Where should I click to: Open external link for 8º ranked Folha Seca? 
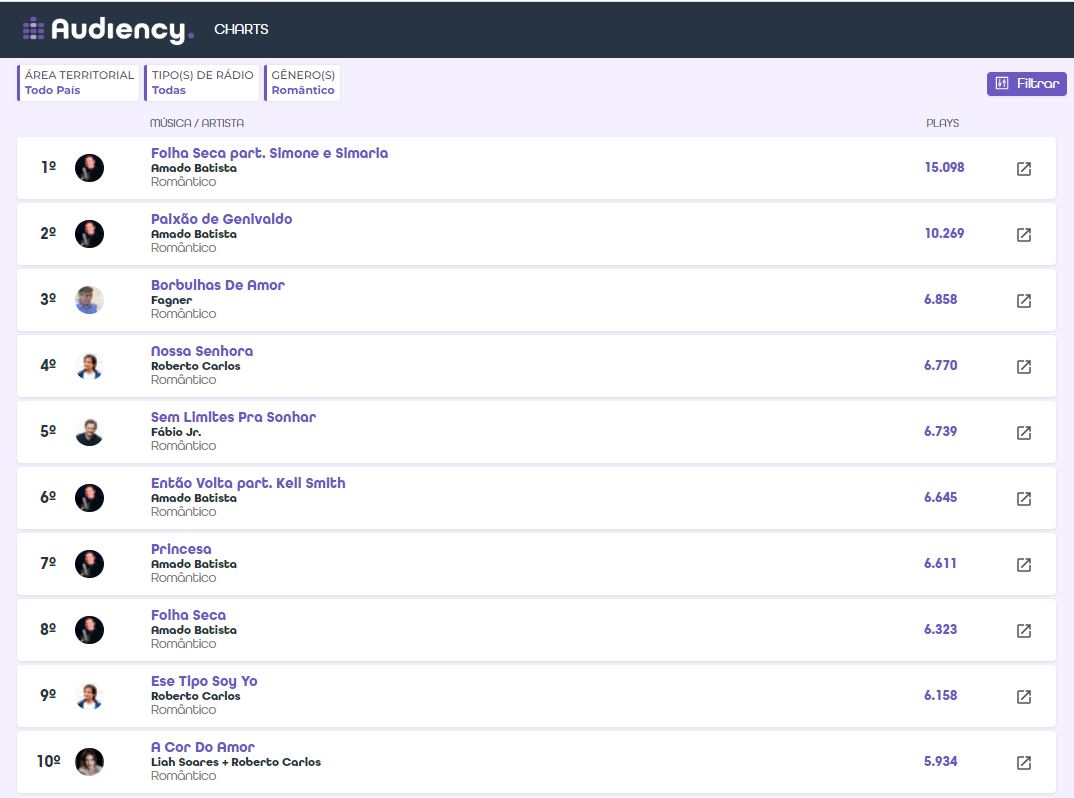1023,630
